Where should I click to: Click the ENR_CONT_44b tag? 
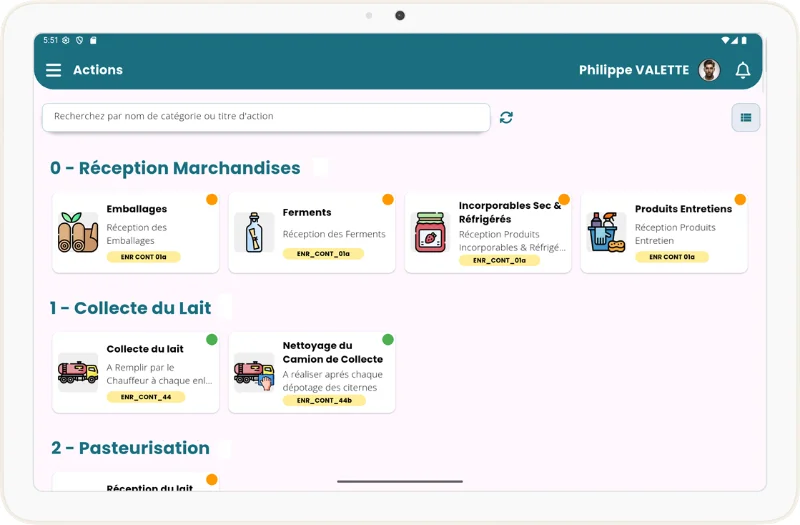point(324,401)
